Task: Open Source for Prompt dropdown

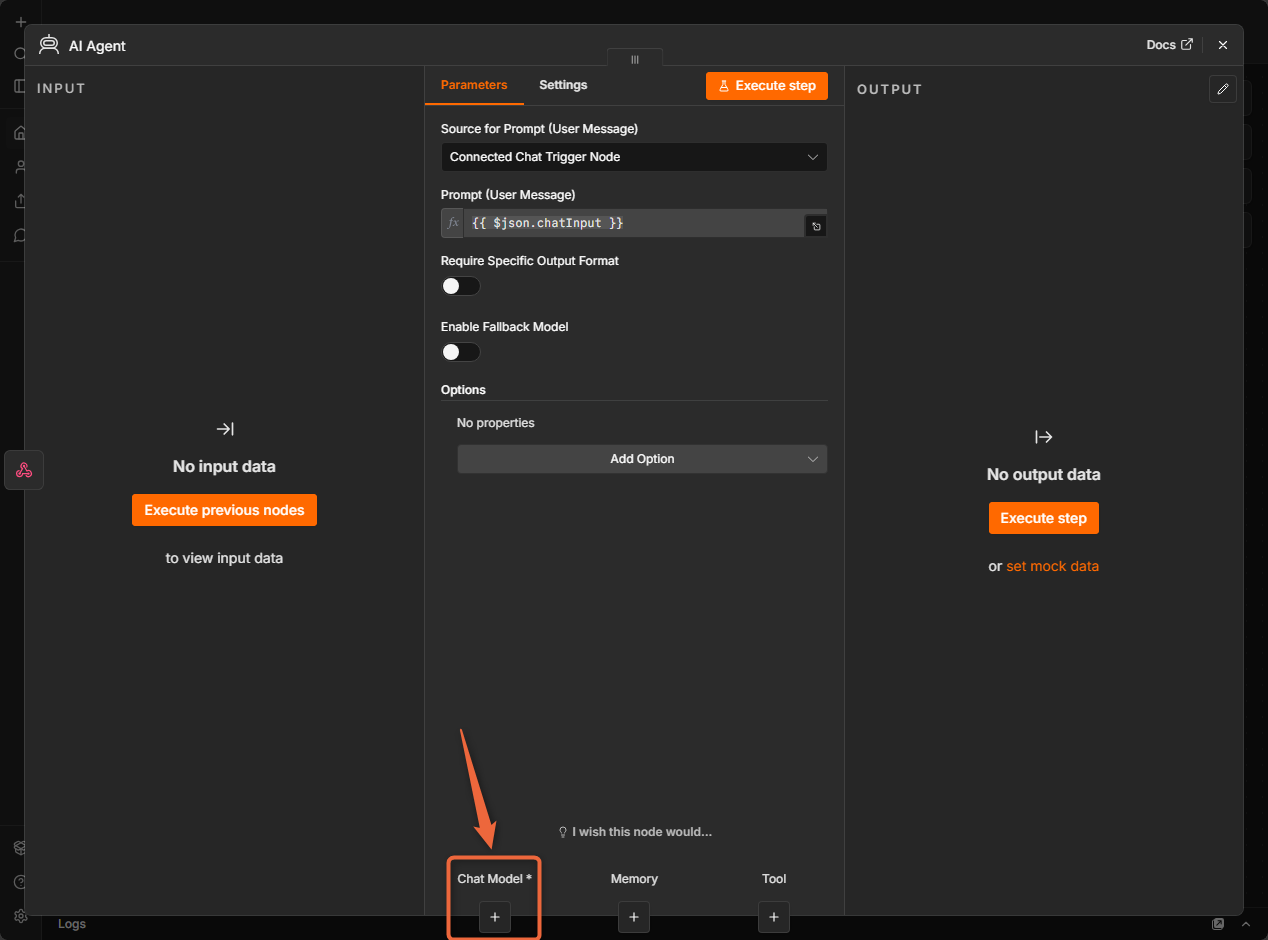Action: pos(634,157)
